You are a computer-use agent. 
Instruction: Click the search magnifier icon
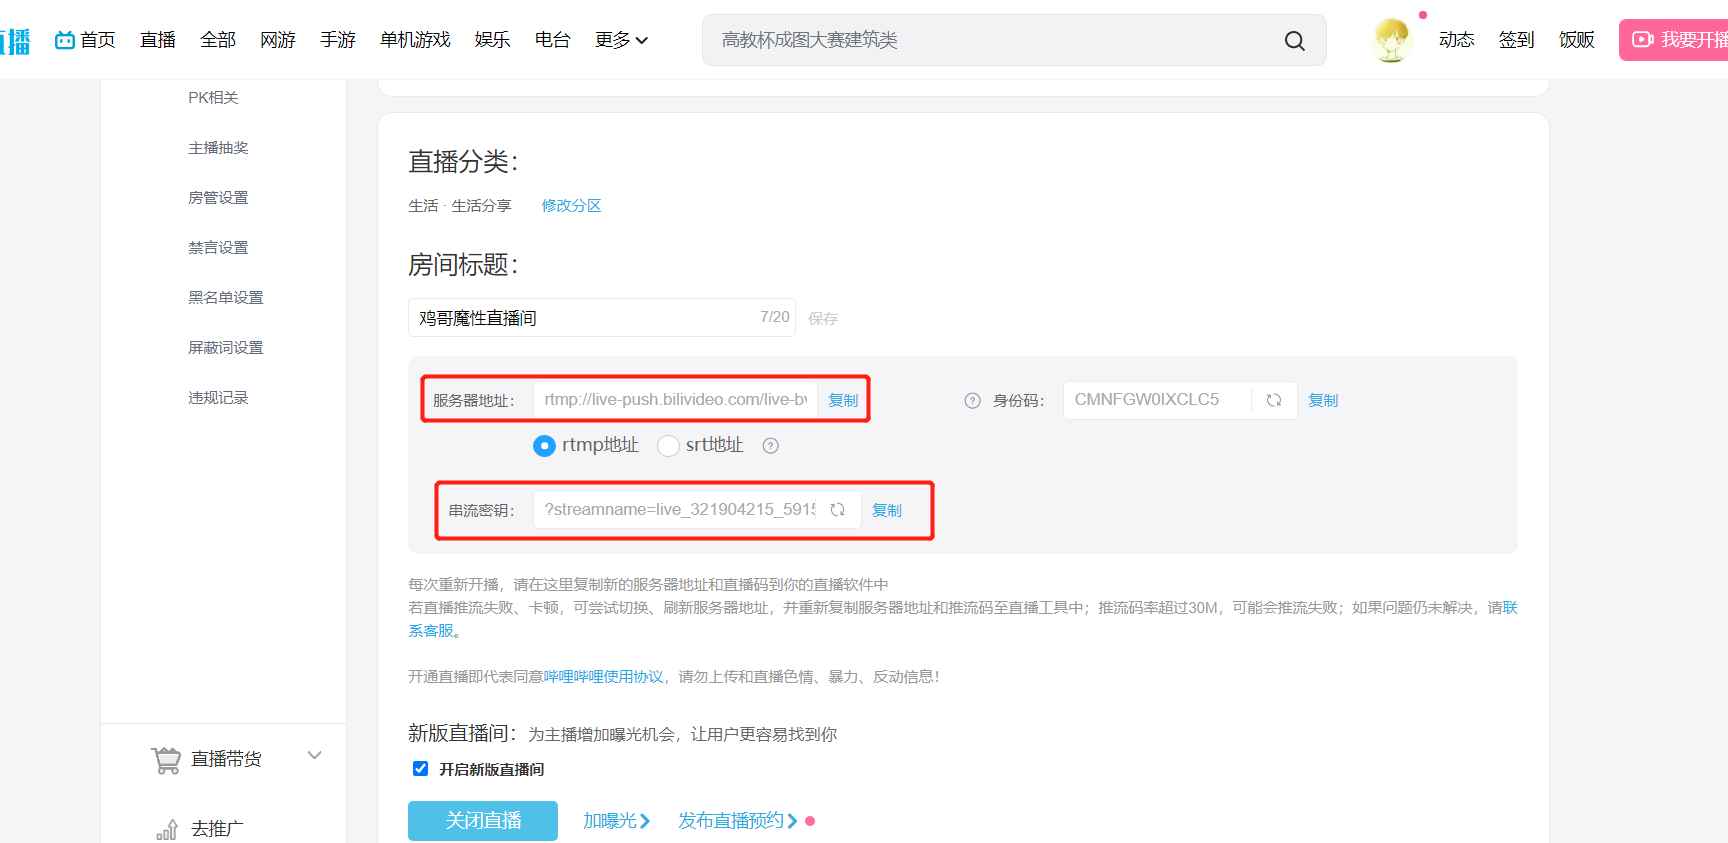[1294, 41]
